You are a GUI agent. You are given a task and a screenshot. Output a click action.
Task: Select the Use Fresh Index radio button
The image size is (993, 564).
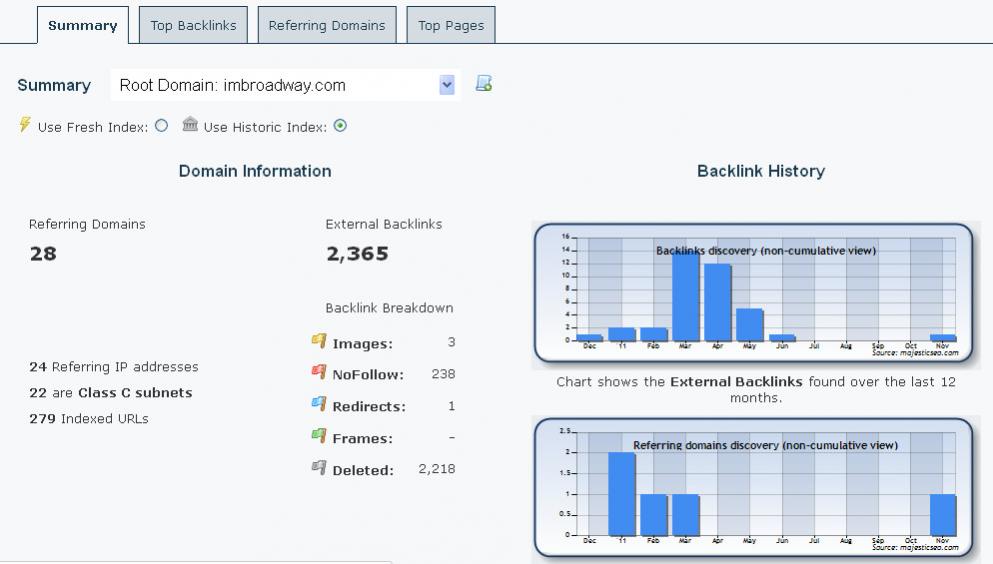coord(161,126)
